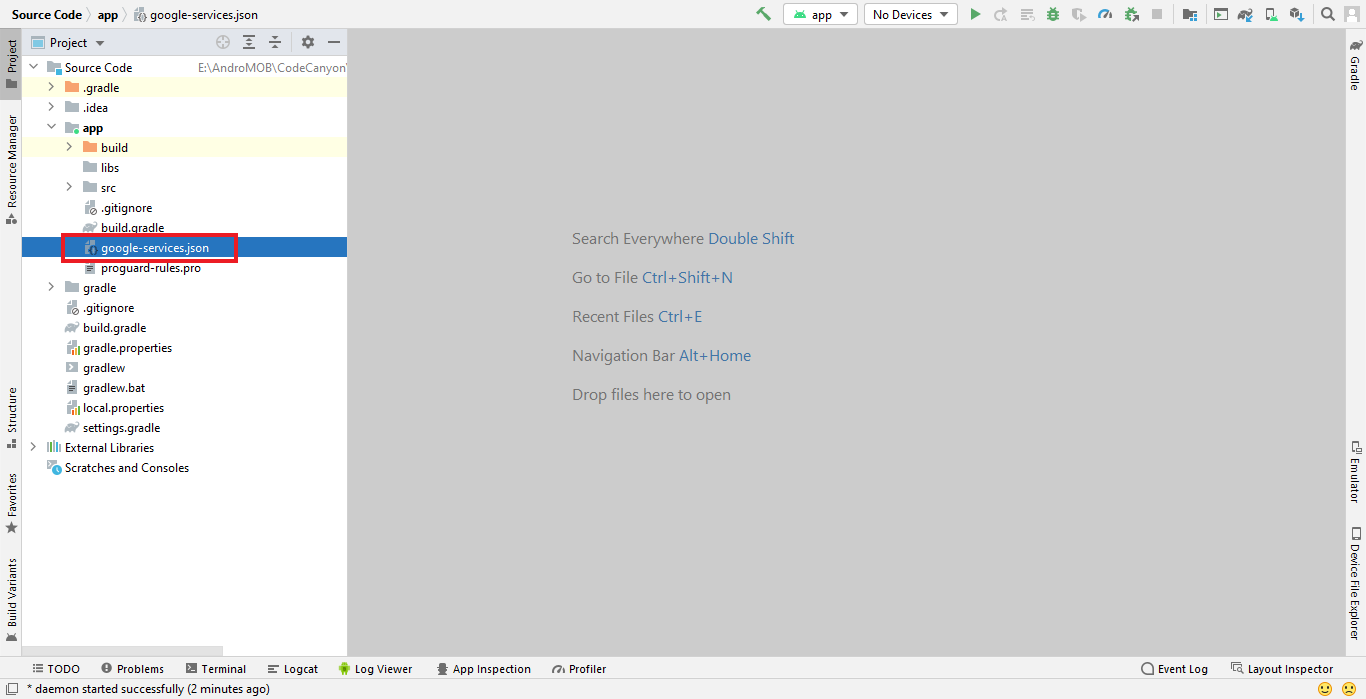Viewport: 1366px width, 699px height.
Task: Click the Search Everywhere magnifier icon
Action: point(1328,14)
